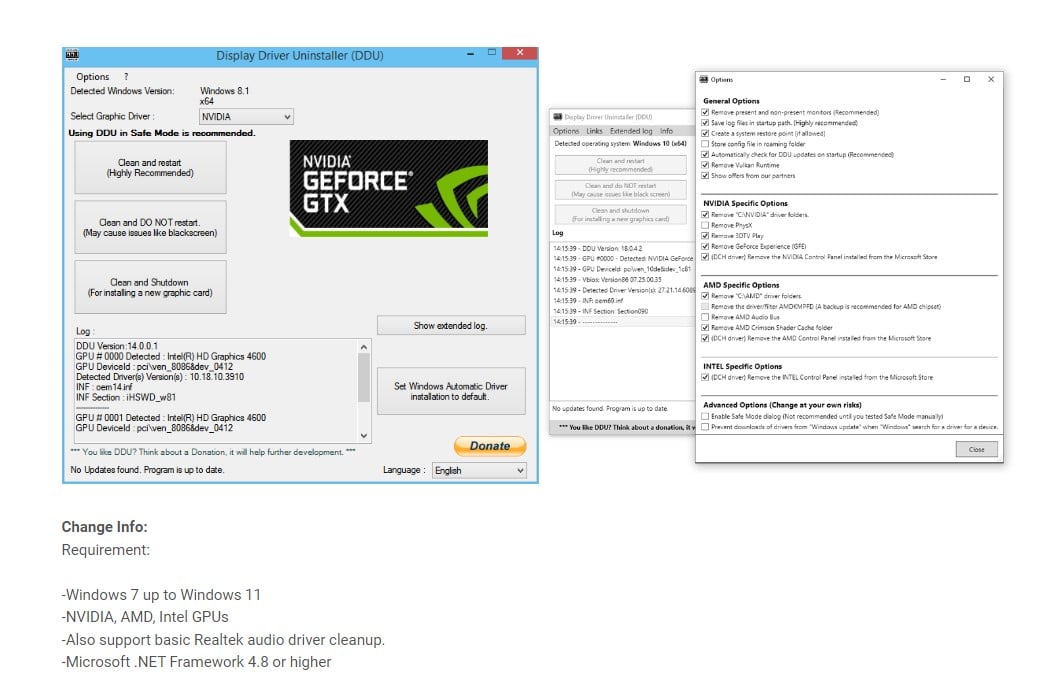This screenshot has width=1044, height=690.
Task: Toggle Create a system restore point checkbox
Action: click(705, 134)
